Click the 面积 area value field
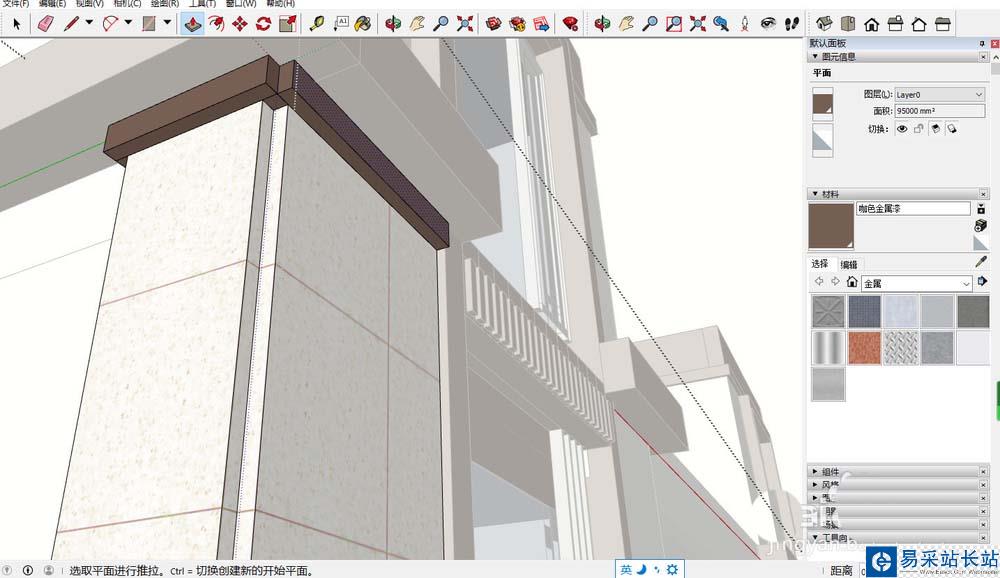The height and width of the screenshot is (578, 1000). (939, 111)
